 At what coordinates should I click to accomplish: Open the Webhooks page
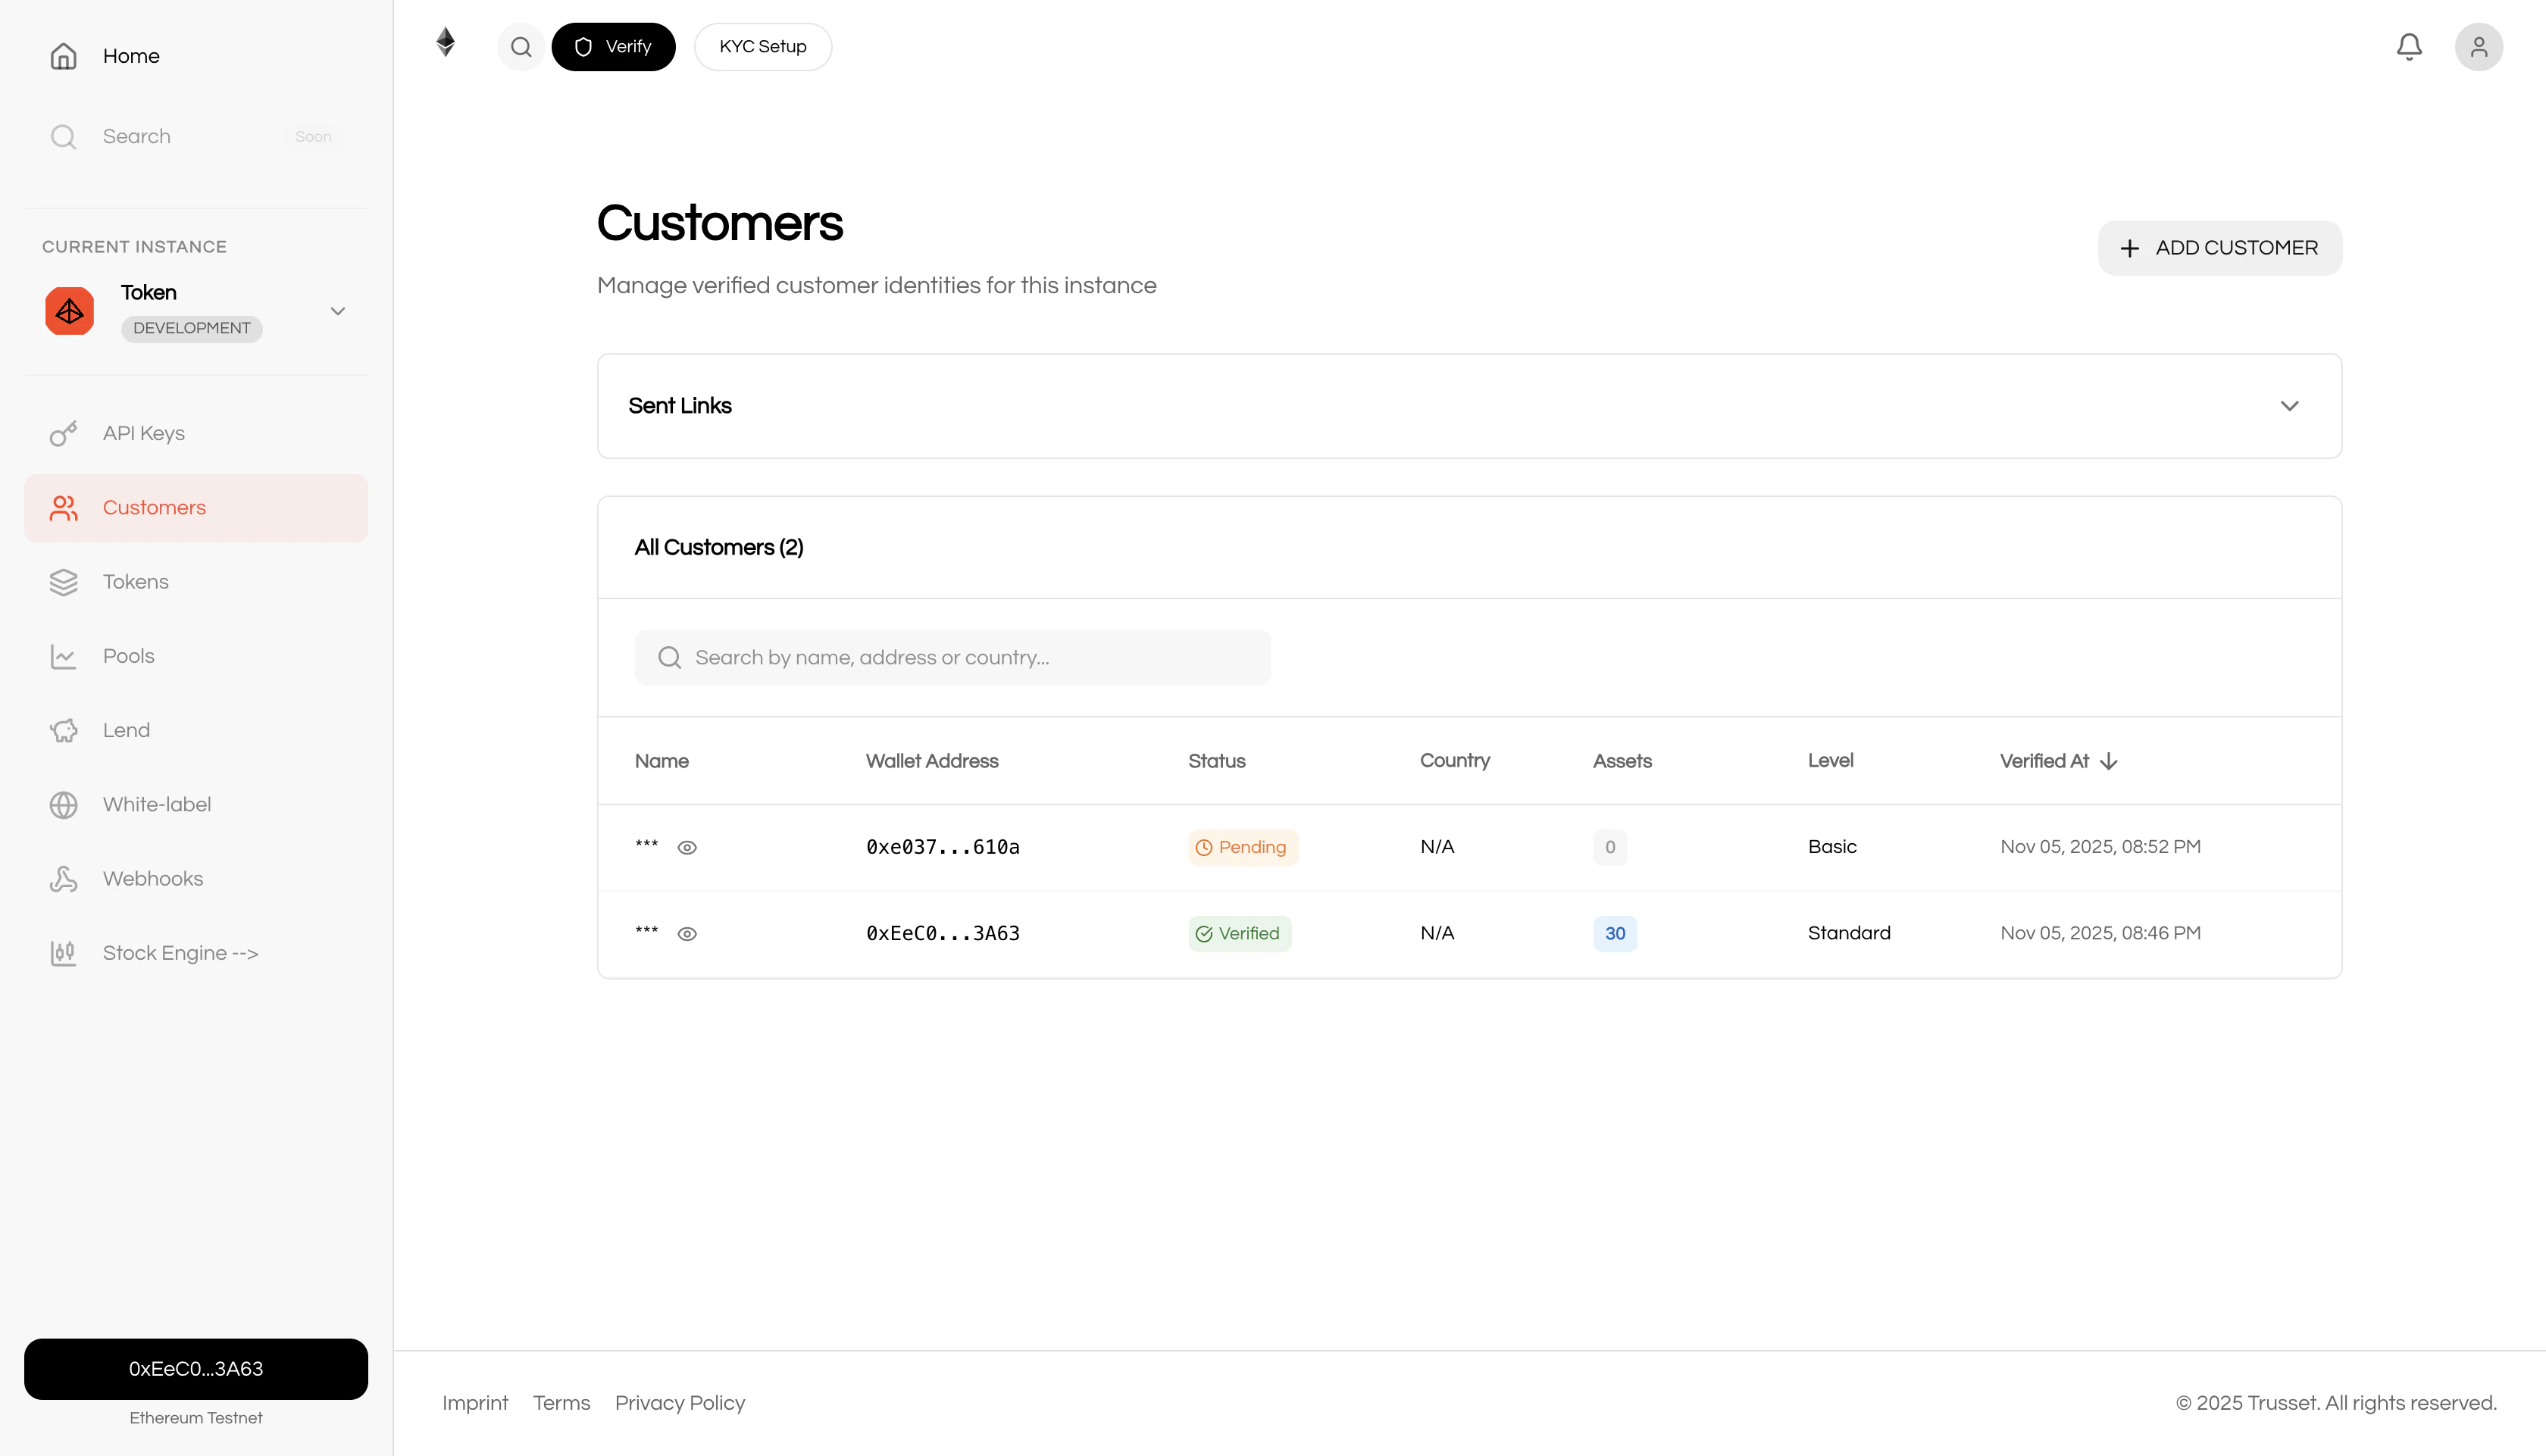151,878
